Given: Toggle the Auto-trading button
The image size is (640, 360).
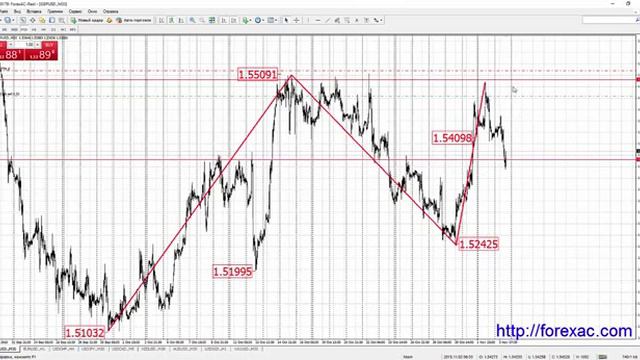Looking at the screenshot, I should pos(134,20).
